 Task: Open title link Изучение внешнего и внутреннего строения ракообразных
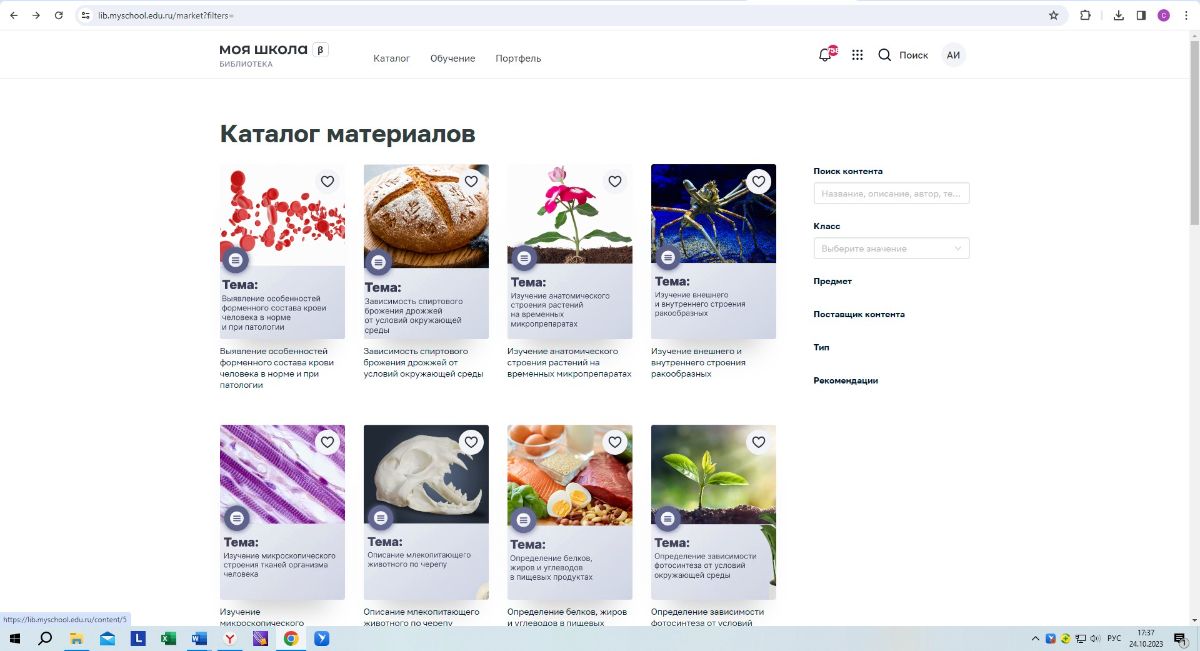tap(698, 362)
